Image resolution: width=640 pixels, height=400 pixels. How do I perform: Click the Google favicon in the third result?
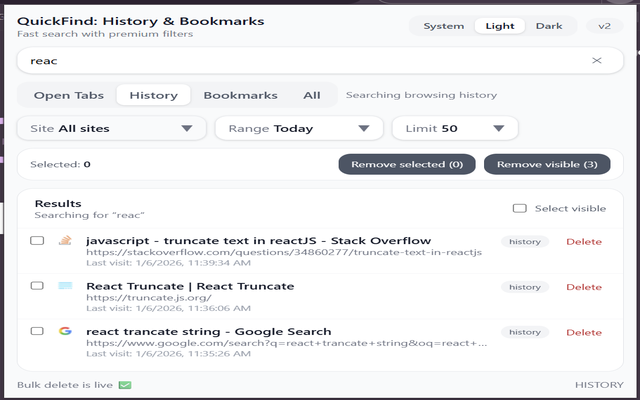(x=65, y=331)
